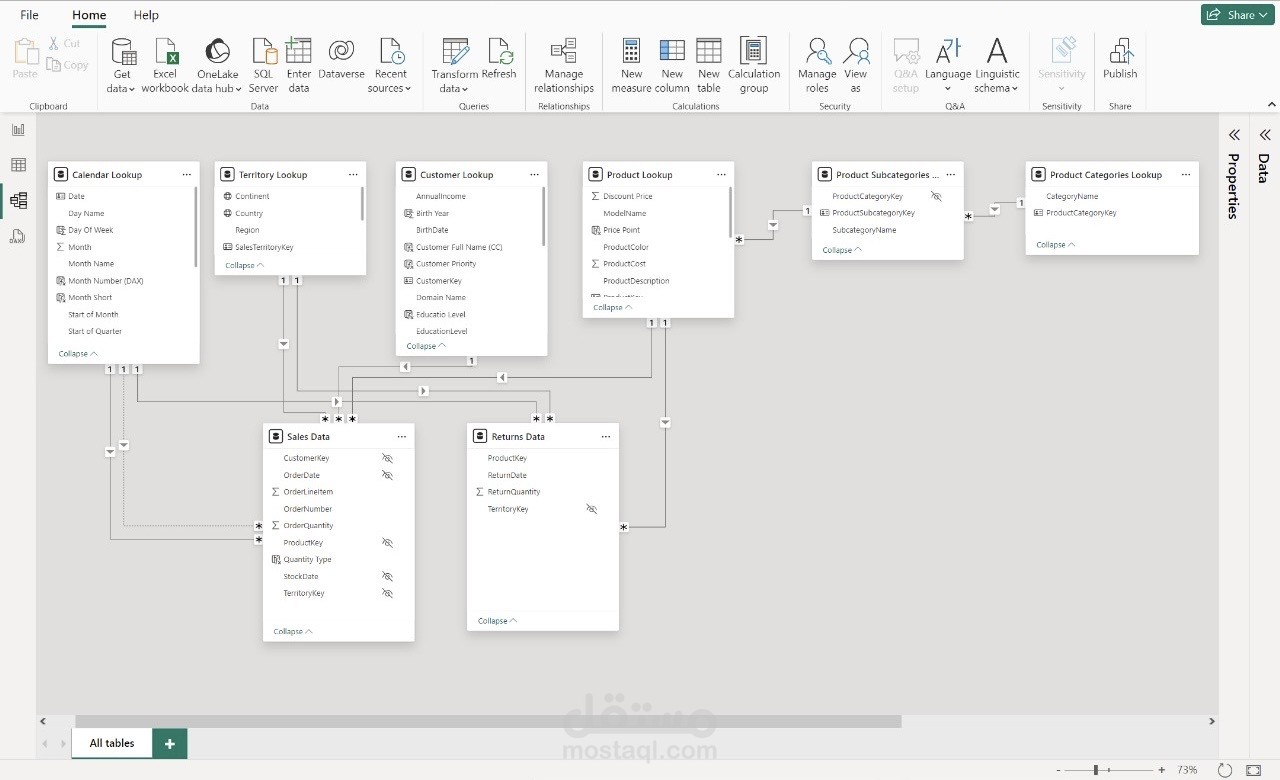Toggle visibility of TerritoryKey in Sales Data

(x=388, y=594)
